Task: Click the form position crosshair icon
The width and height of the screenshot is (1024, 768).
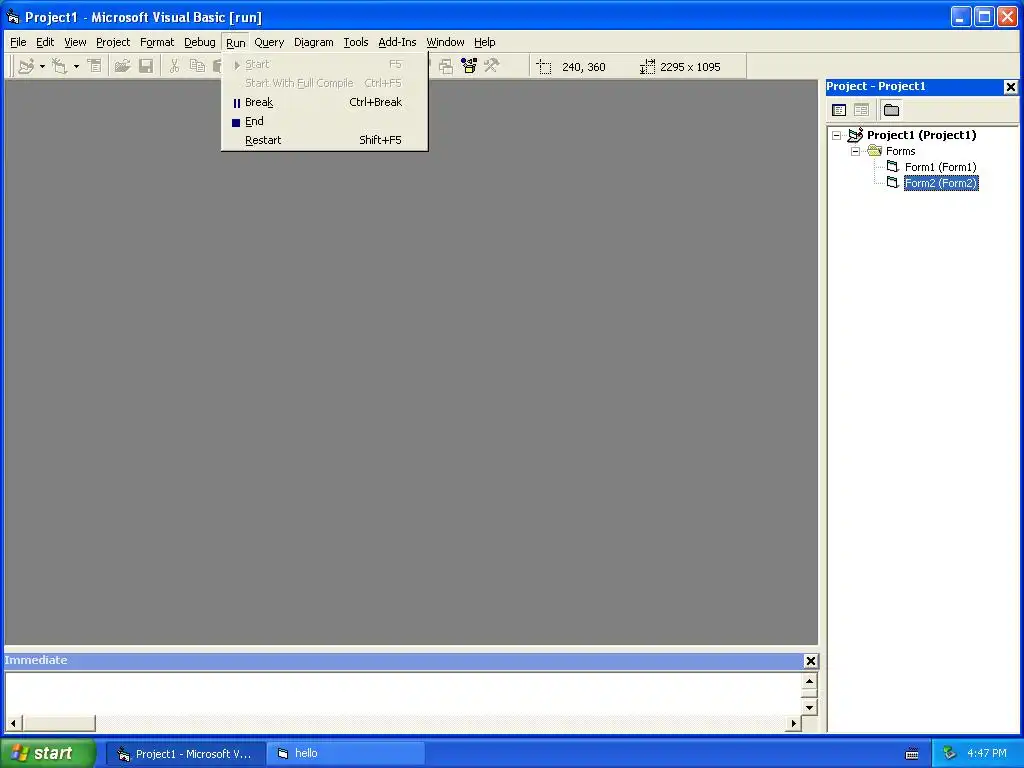Action: [544, 67]
